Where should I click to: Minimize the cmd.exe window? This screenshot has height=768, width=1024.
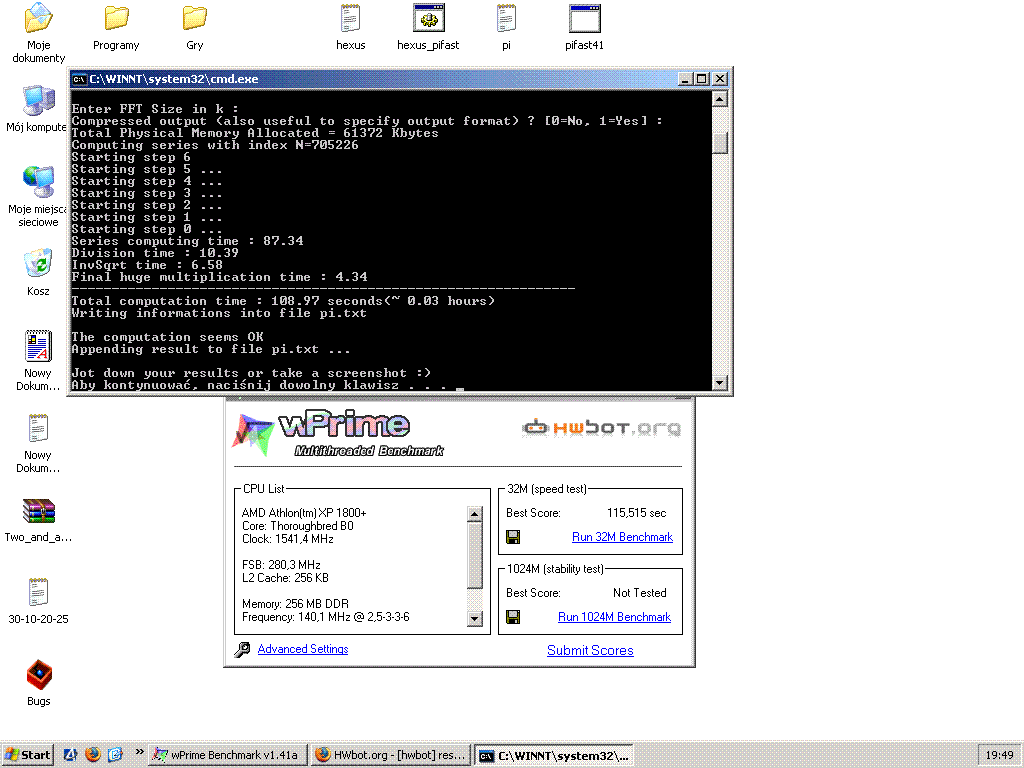(x=685, y=79)
